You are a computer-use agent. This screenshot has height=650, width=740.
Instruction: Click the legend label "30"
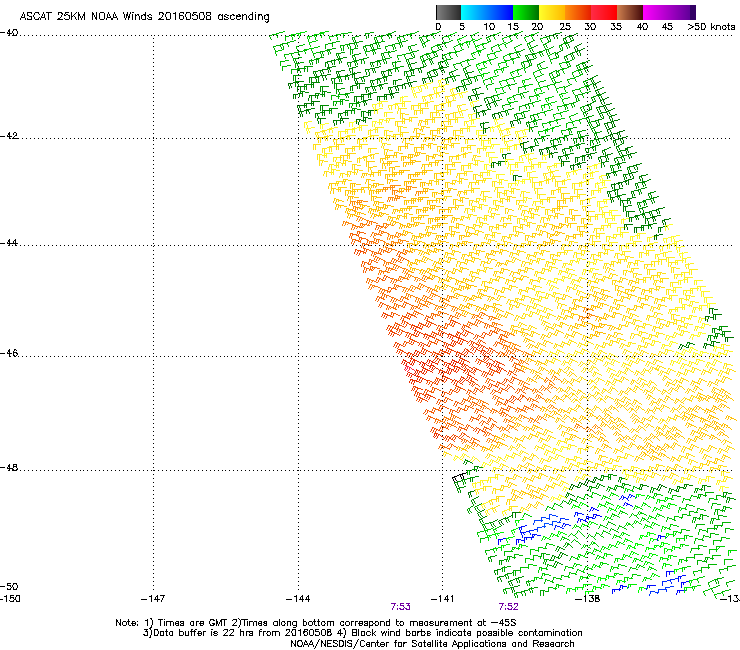[x=590, y=27]
